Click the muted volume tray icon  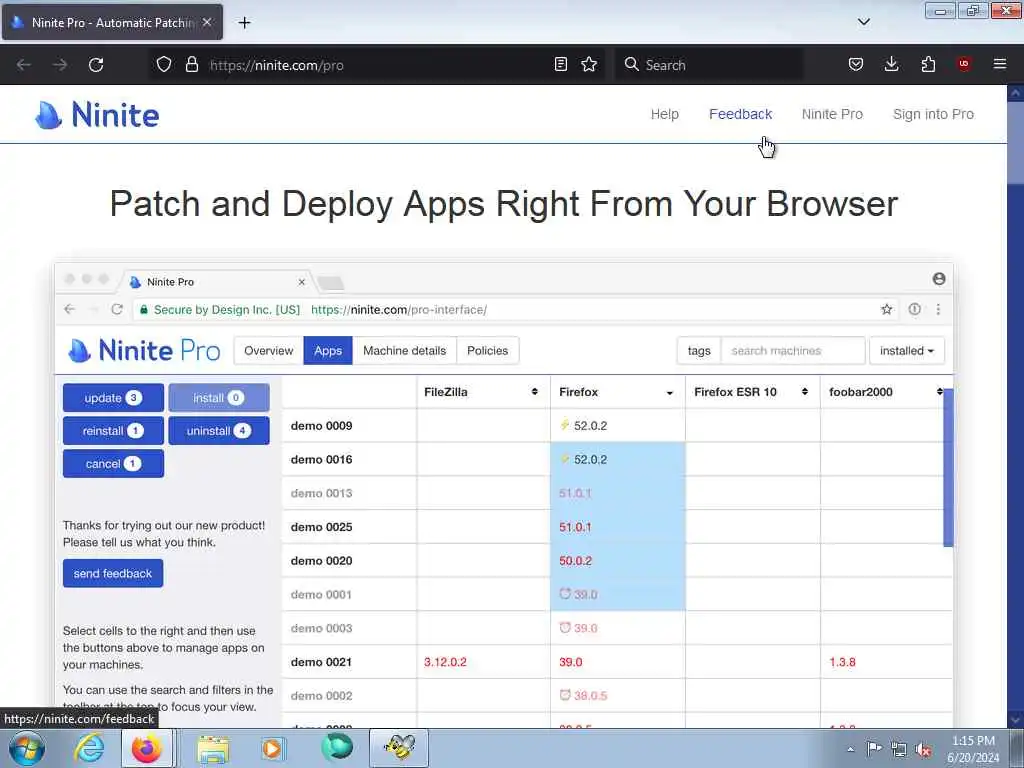923,749
